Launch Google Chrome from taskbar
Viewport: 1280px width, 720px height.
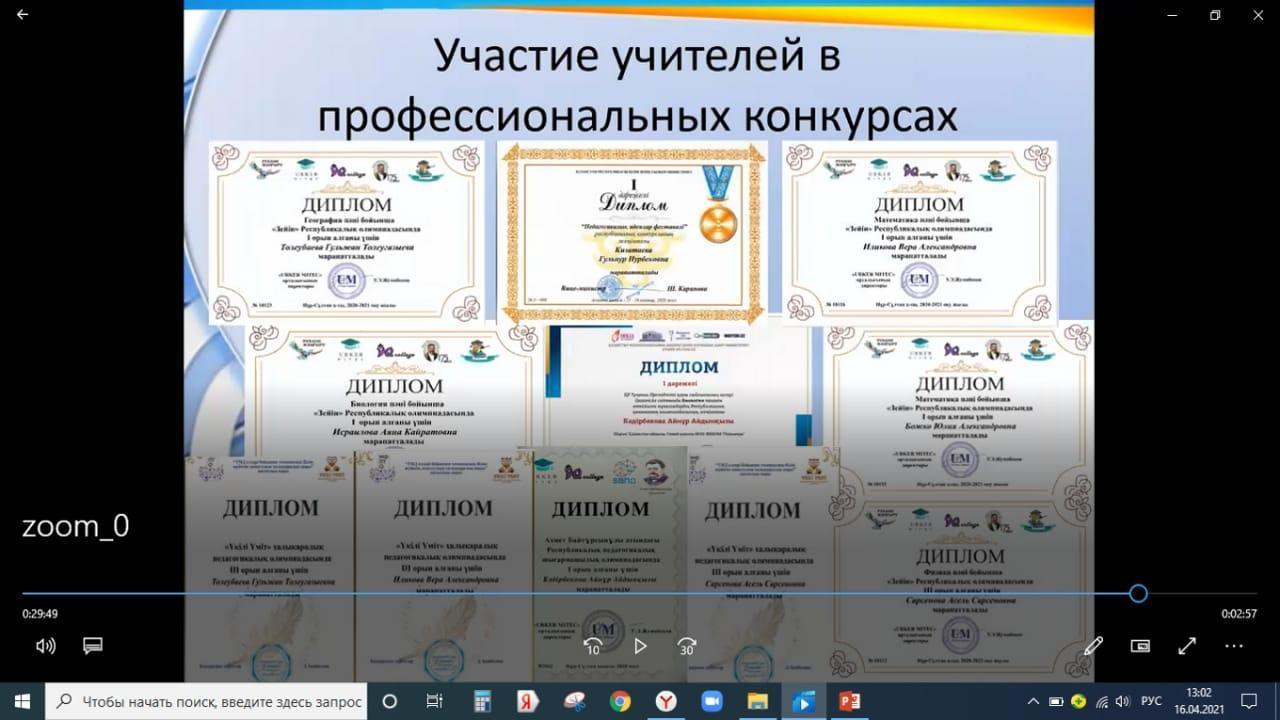tap(620, 701)
